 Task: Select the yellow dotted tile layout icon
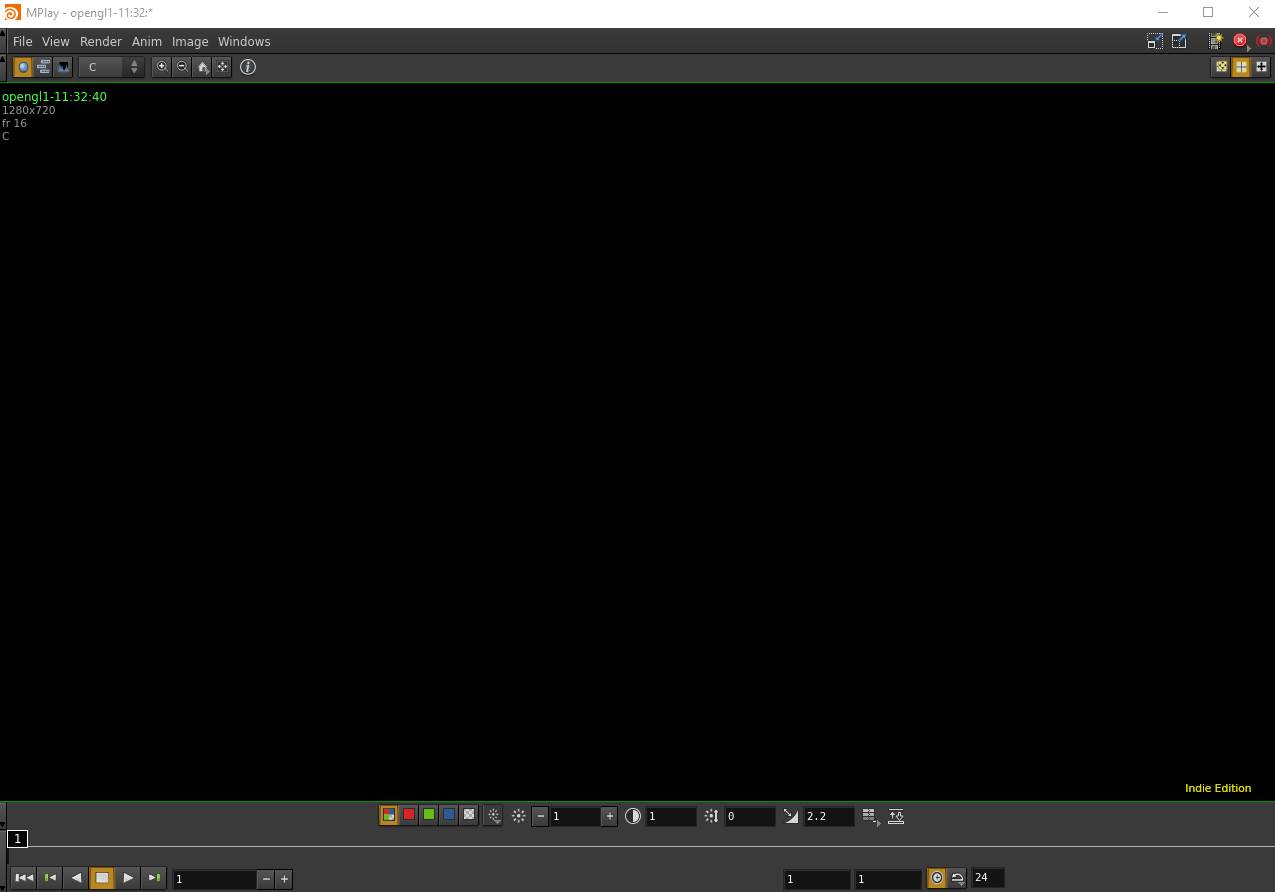click(x=1221, y=67)
